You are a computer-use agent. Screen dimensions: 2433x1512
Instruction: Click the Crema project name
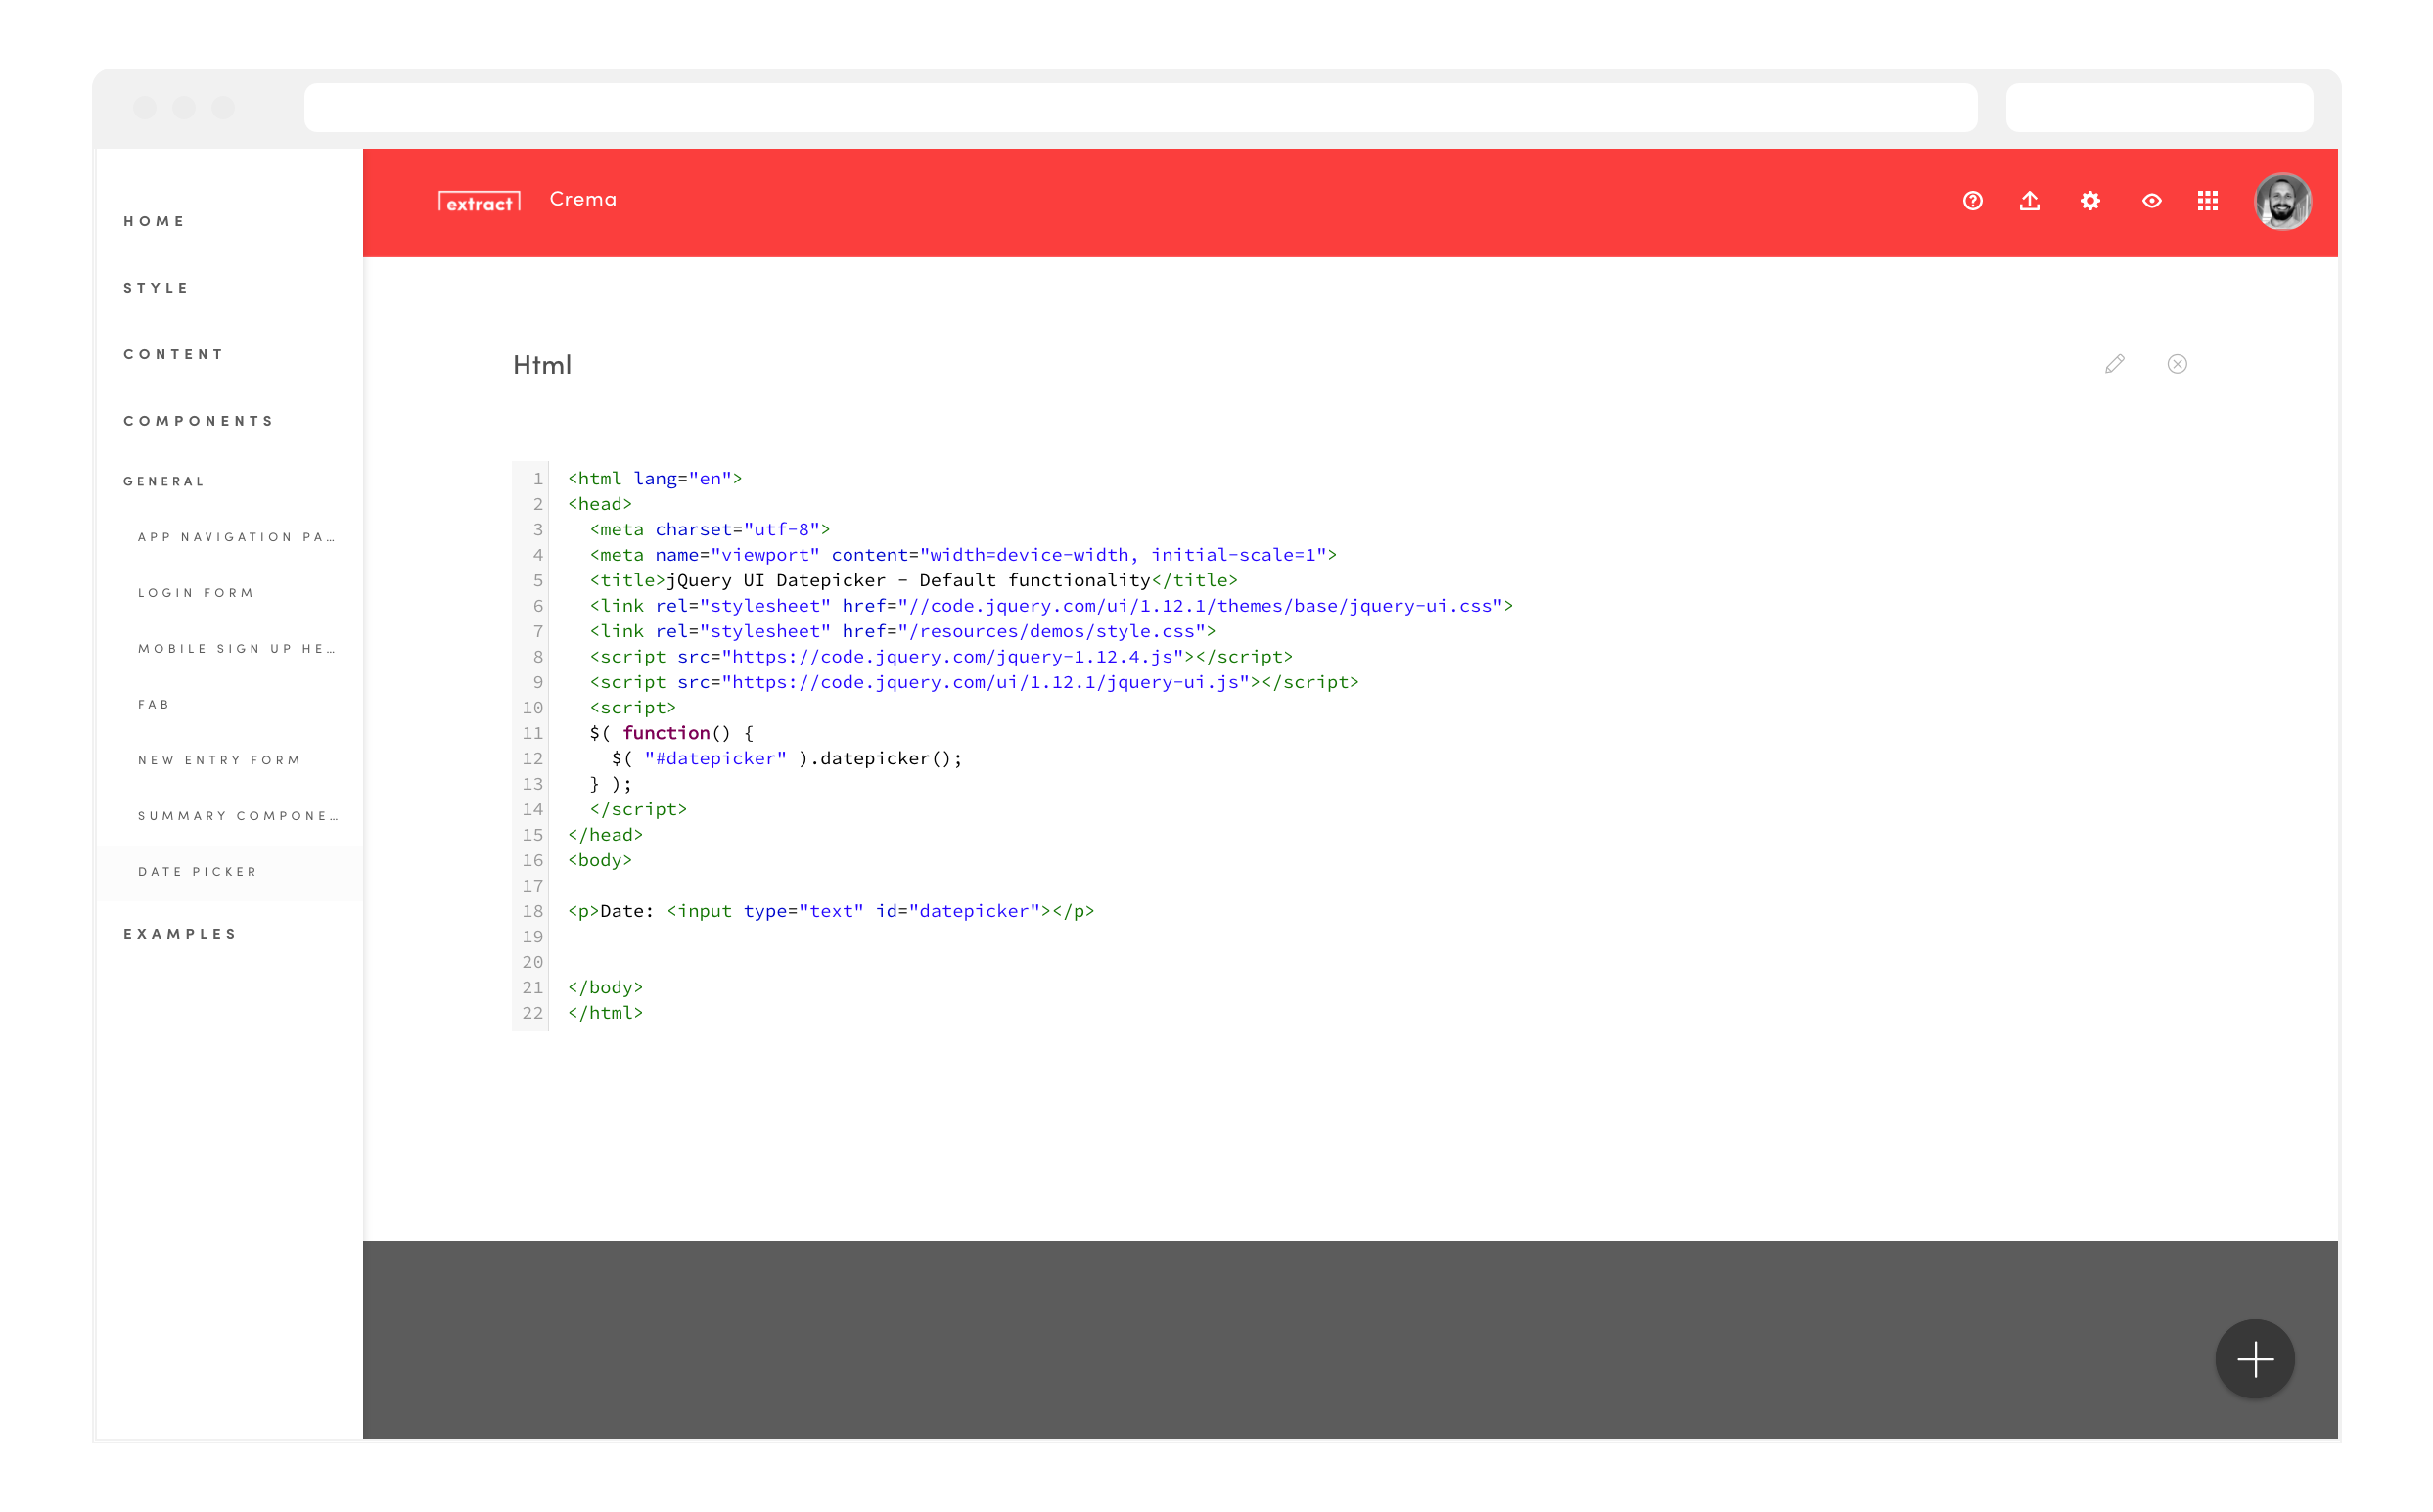click(583, 199)
